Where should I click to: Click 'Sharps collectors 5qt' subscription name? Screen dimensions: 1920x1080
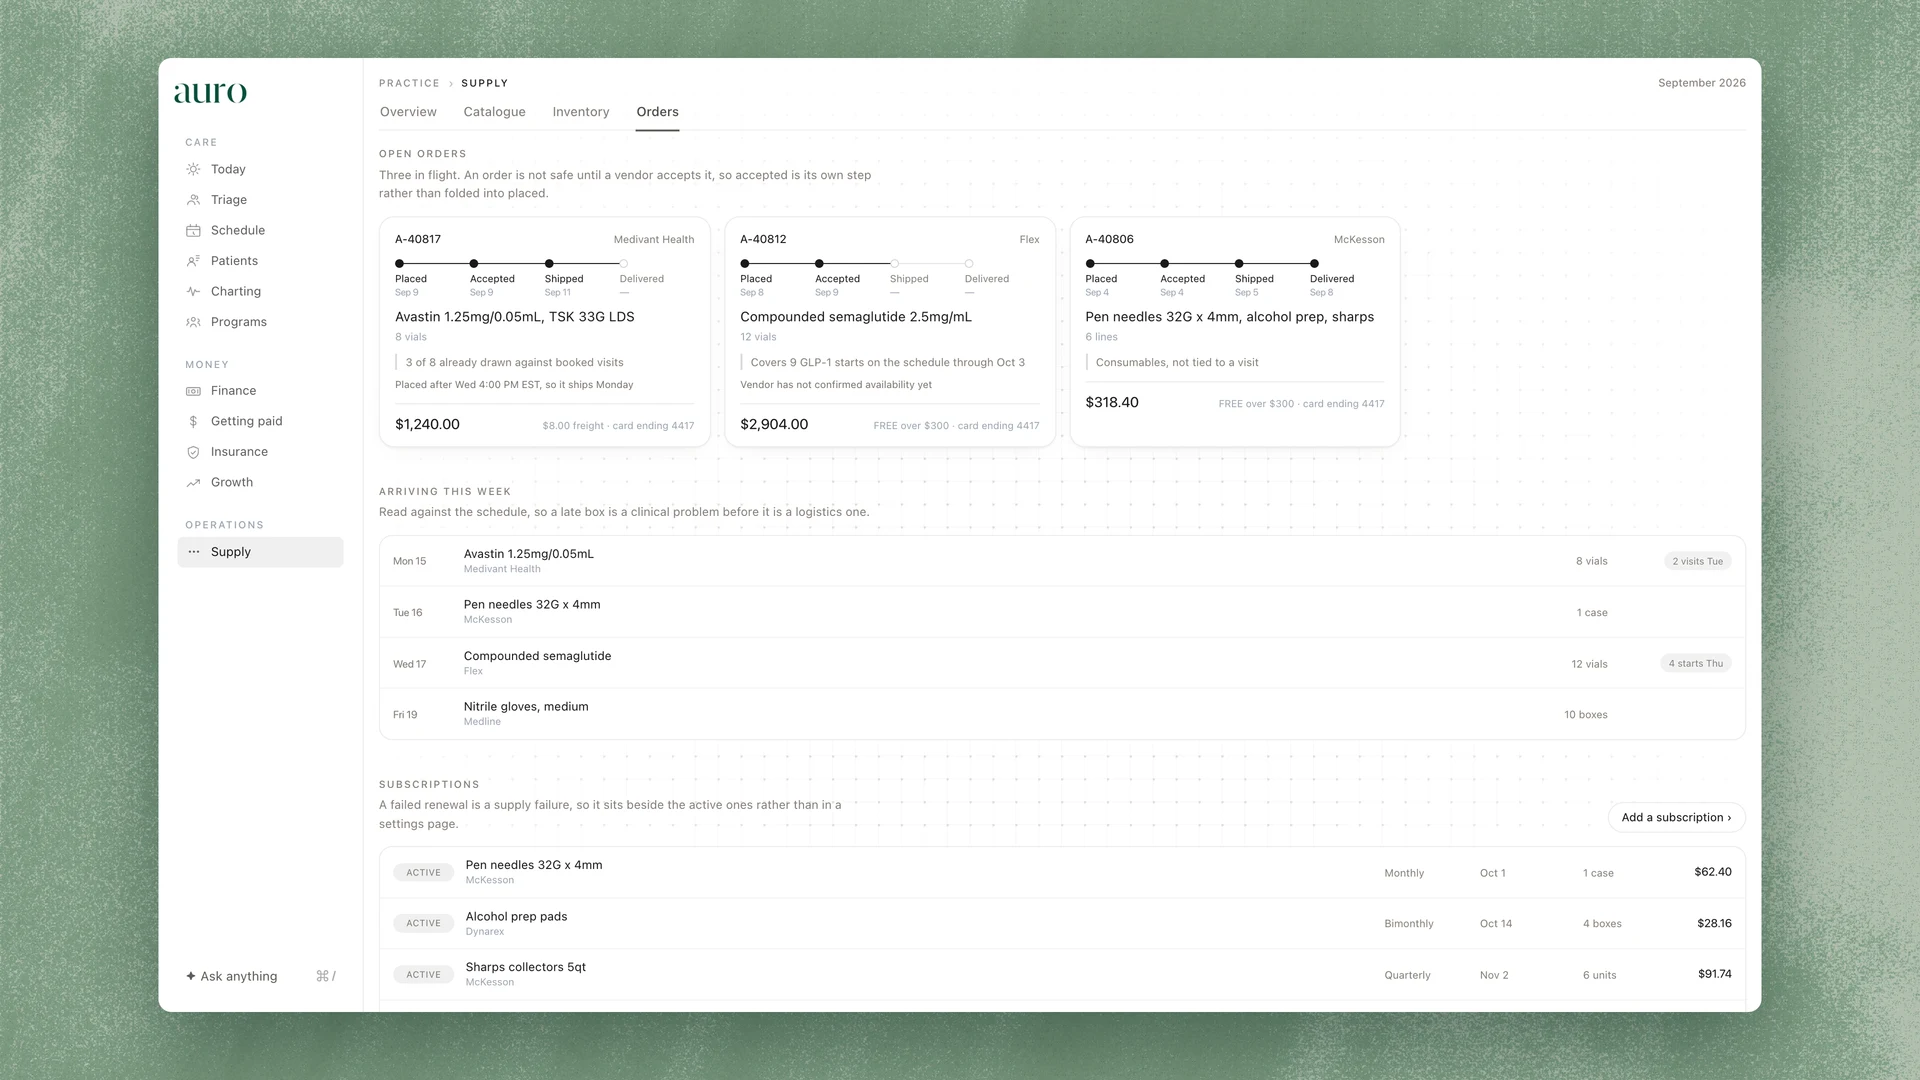(525, 967)
